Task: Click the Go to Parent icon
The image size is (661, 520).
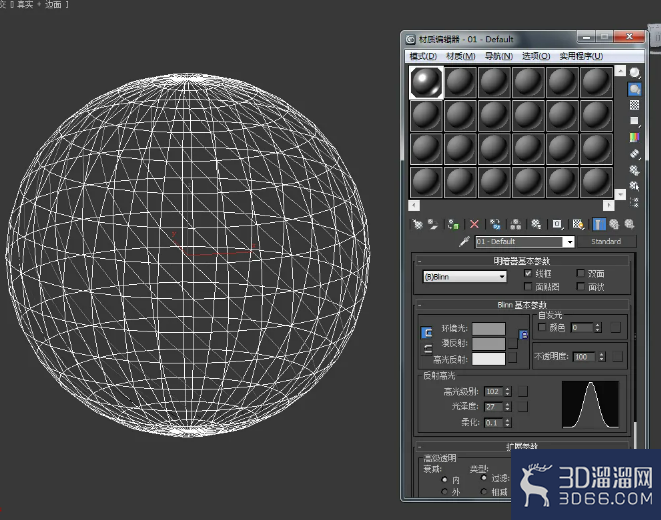Action: (x=614, y=224)
